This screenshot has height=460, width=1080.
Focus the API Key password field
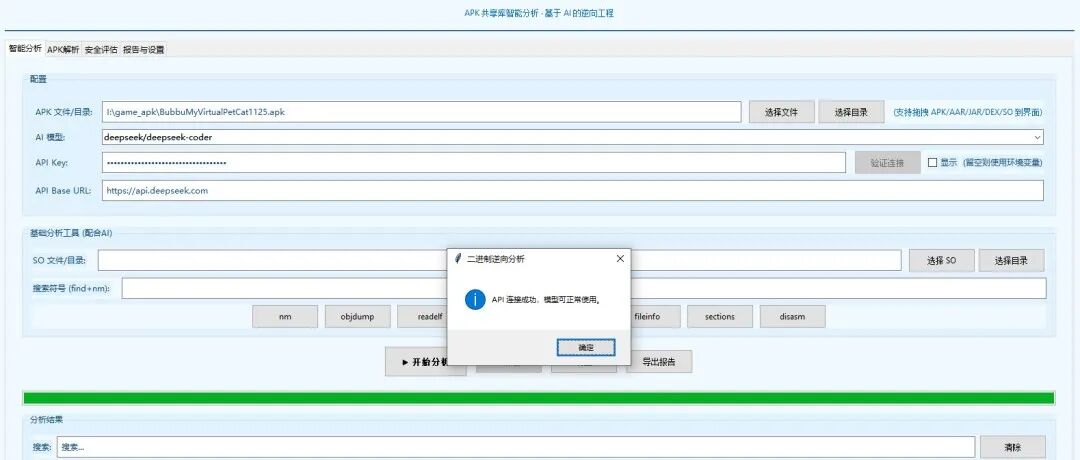[474, 163]
